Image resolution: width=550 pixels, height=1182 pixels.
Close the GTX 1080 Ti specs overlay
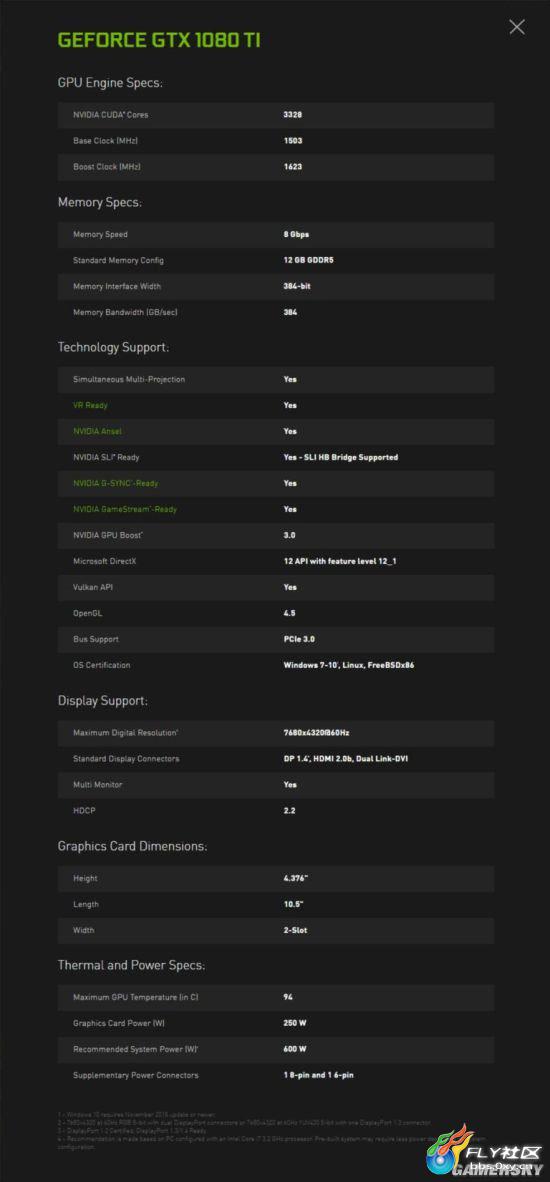(x=517, y=27)
